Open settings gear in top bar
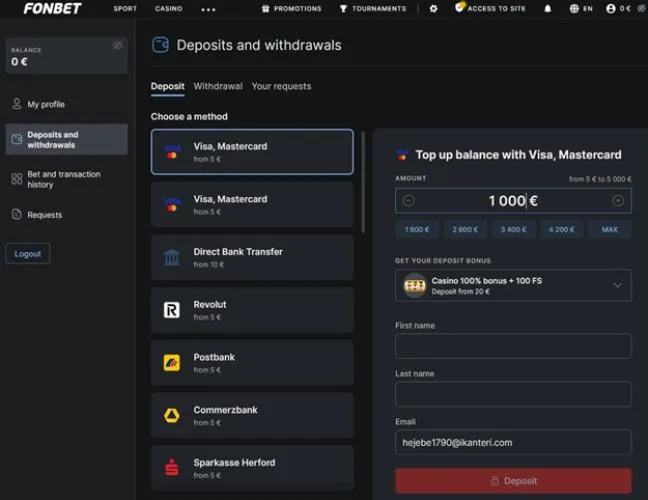648x500 pixels. [433, 9]
